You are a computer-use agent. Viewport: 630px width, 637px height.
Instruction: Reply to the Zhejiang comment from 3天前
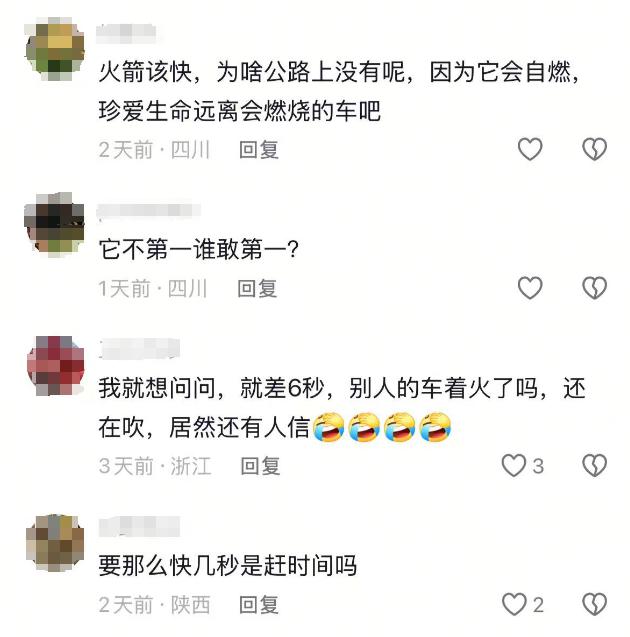coord(260,466)
